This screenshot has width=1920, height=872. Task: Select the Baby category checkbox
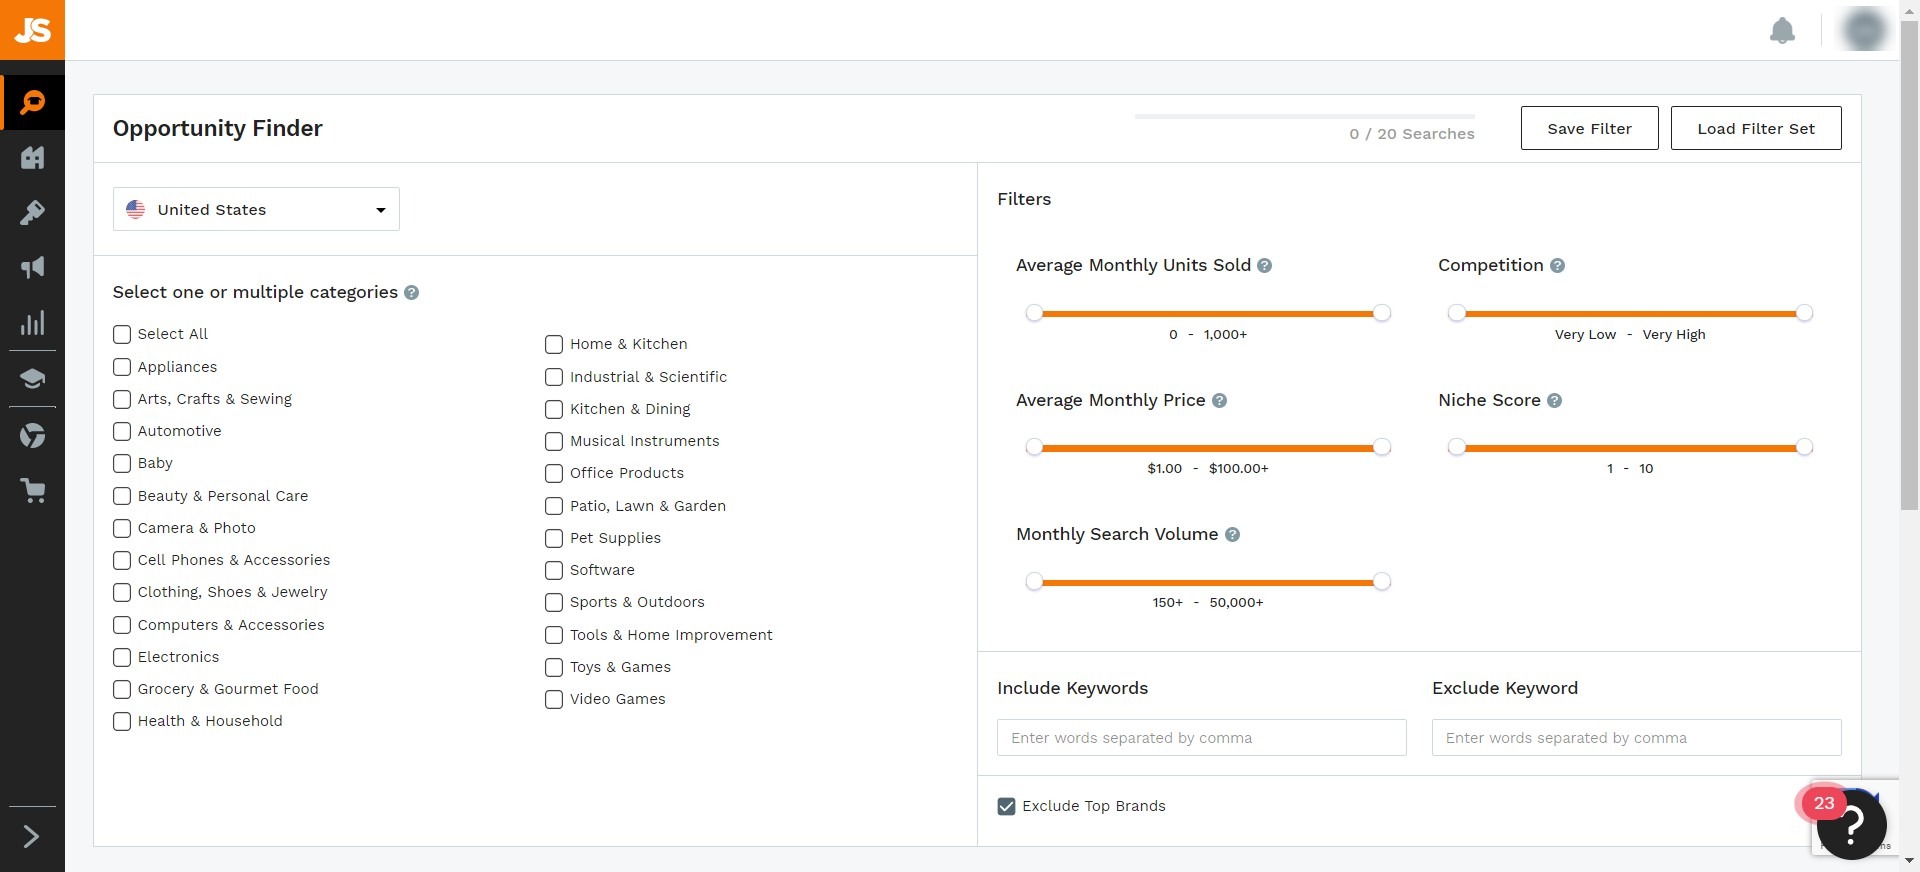[x=122, y=463]
